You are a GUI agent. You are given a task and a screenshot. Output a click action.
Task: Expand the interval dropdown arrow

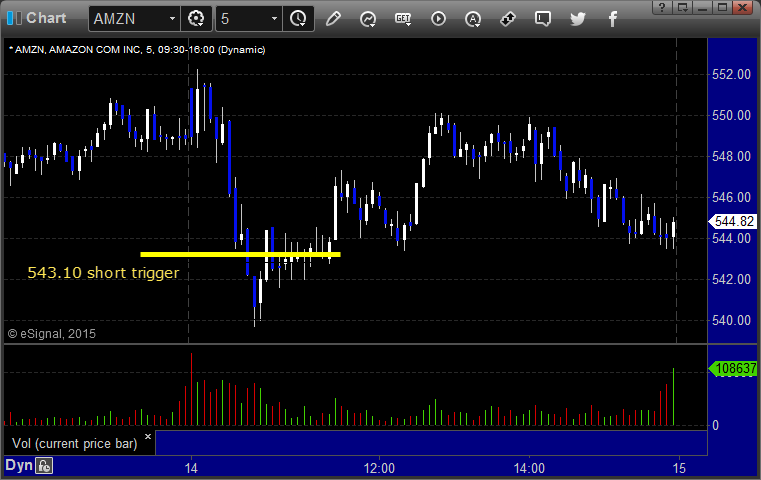click(x=274, y=19)
